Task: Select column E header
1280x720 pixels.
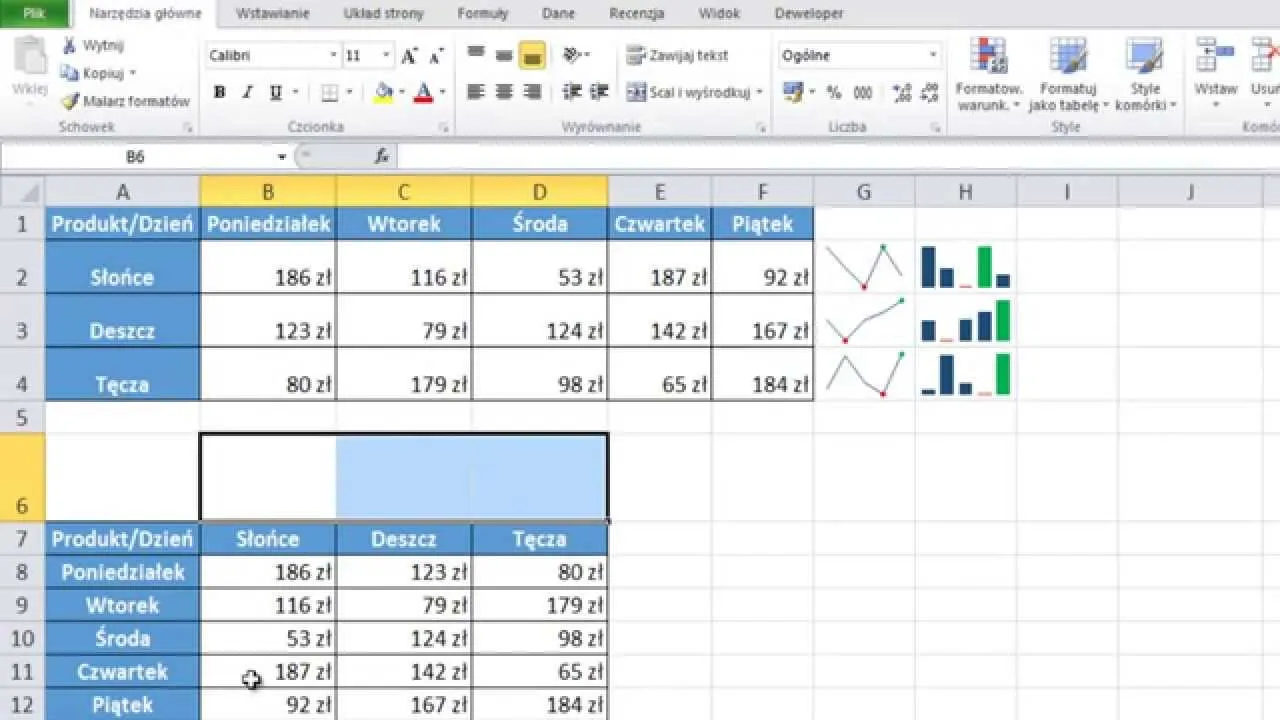Action: click(660, 192)
